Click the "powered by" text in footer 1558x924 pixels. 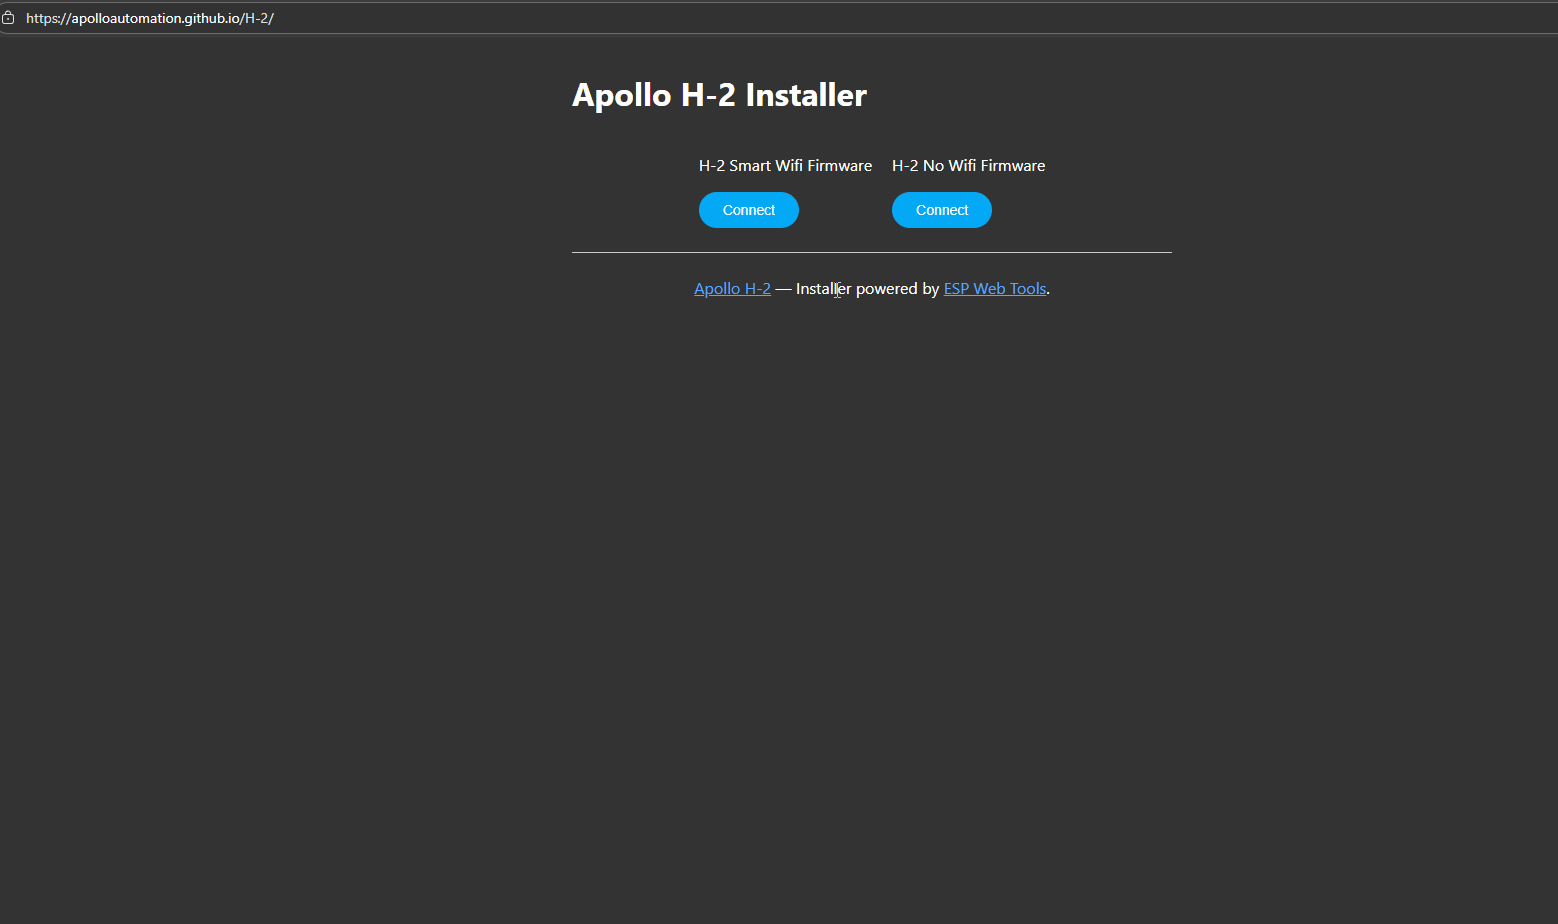click(897, 289)
